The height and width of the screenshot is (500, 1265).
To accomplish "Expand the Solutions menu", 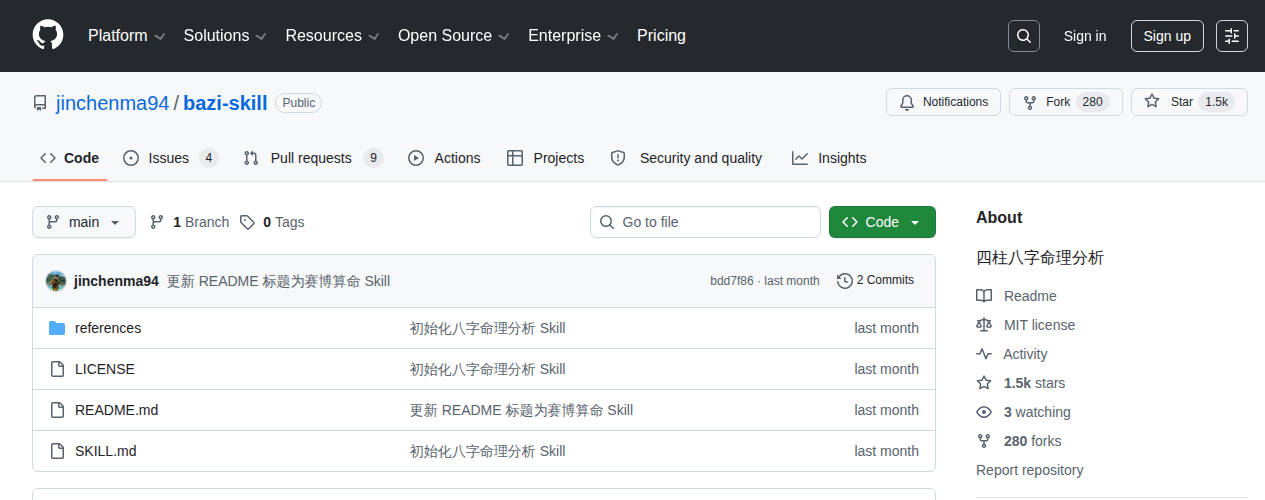I will click(x=225, y=36).
